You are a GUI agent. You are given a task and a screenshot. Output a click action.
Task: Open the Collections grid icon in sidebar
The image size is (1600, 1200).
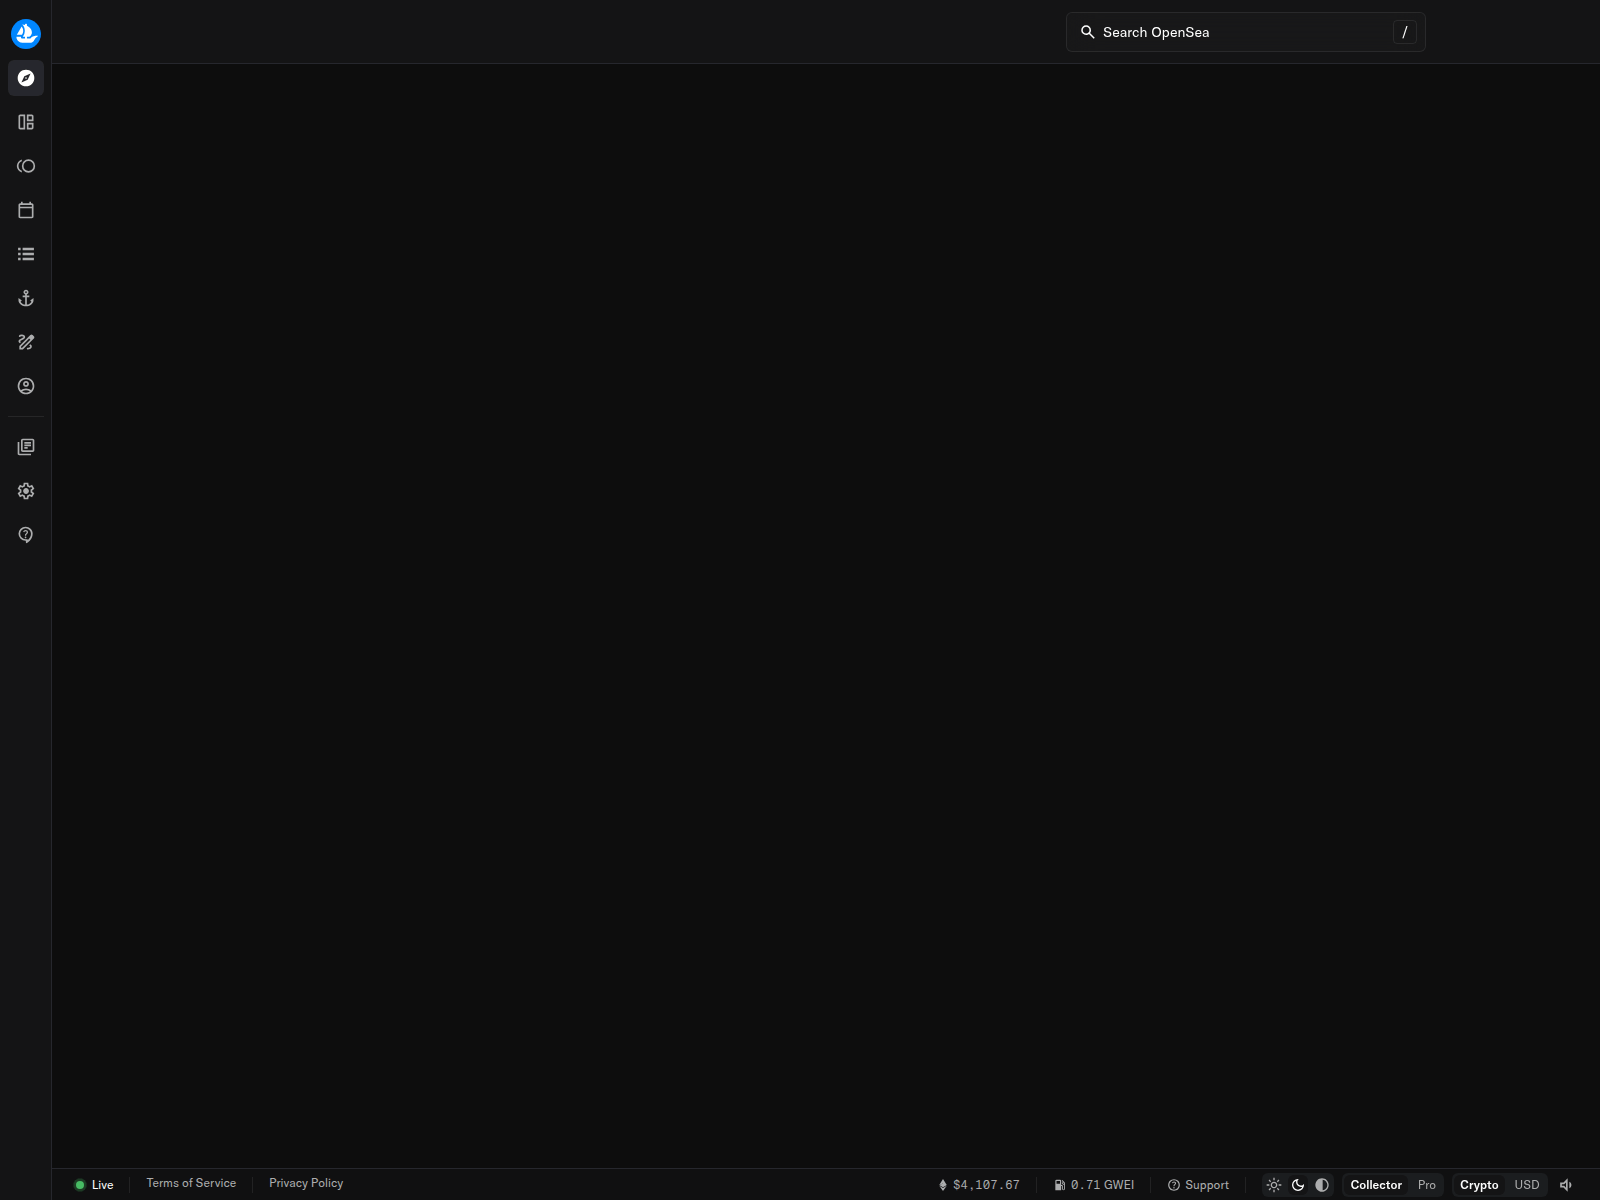(26, 122)
